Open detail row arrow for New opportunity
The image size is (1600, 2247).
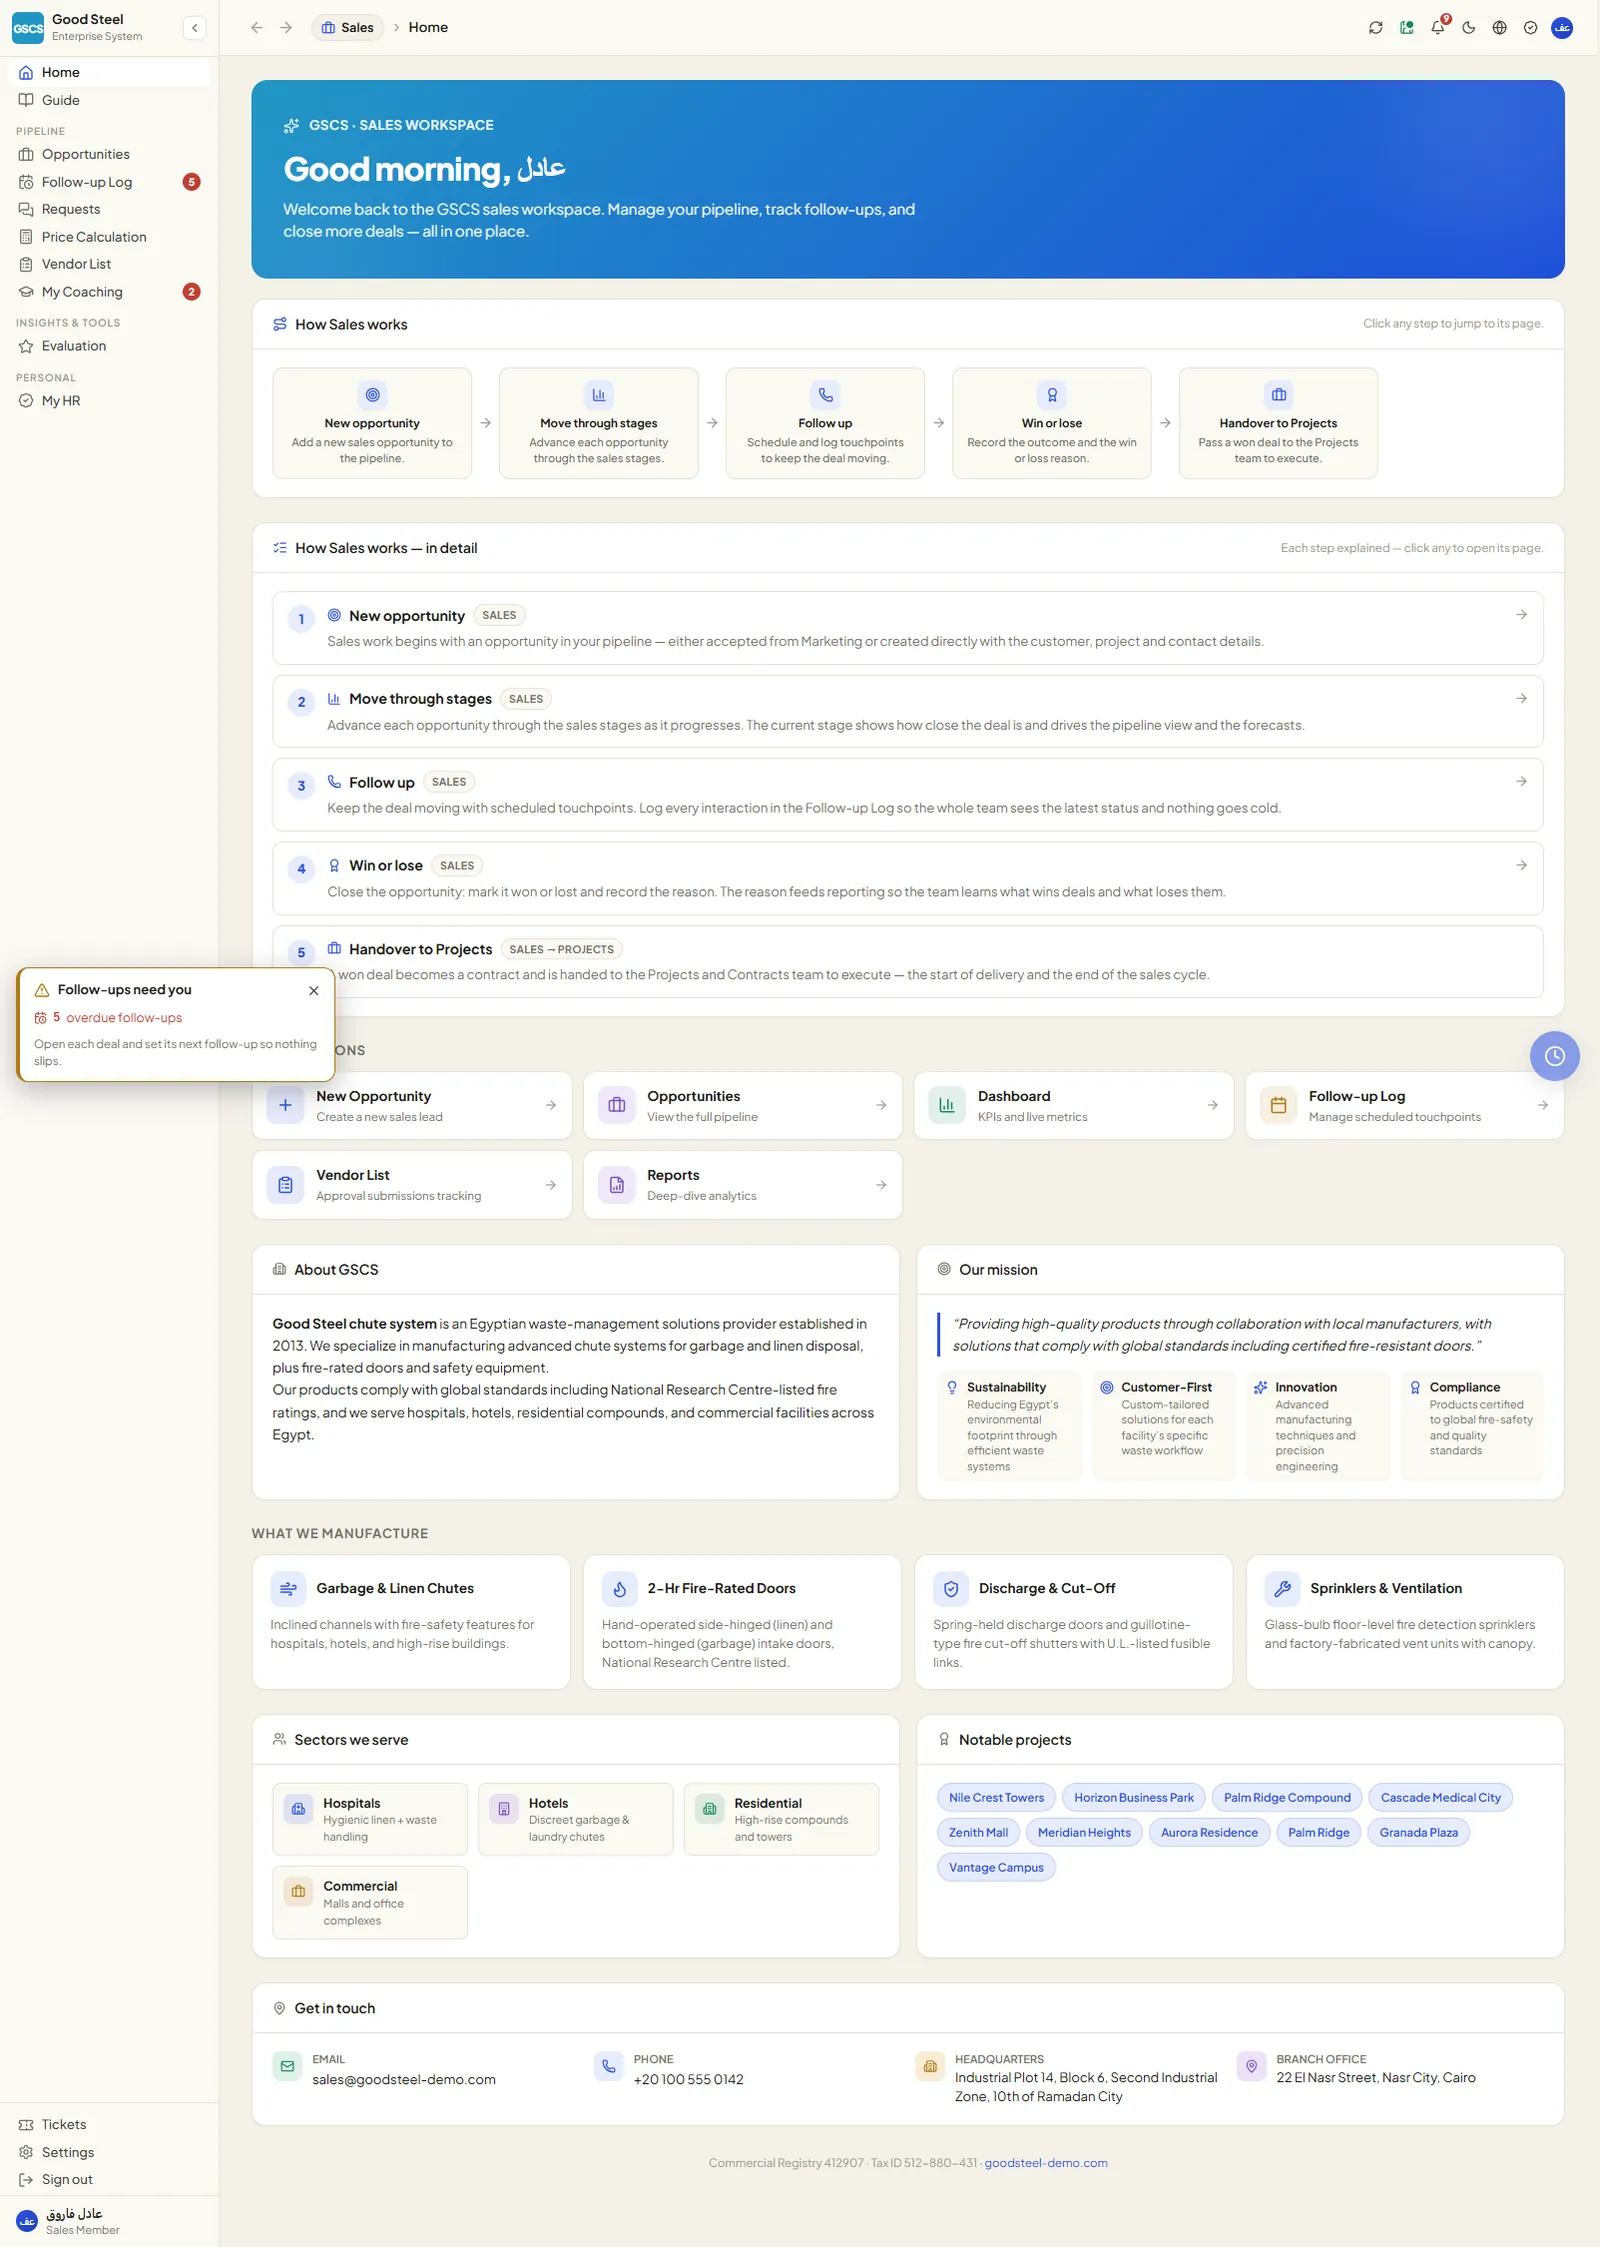(x=1521, y=615)
